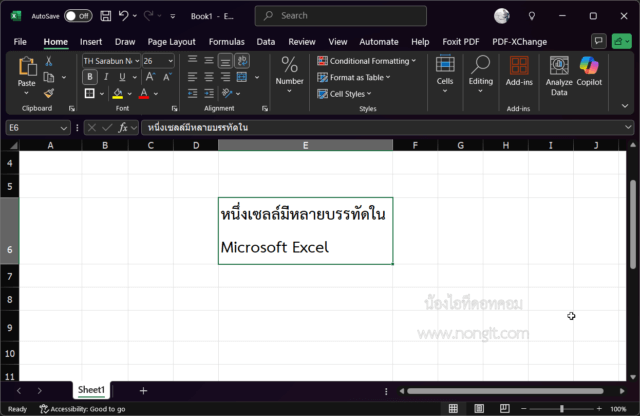640x416 pixels.
Task: Click the Decrease Indent icon
Action: [x=192, y=93]
